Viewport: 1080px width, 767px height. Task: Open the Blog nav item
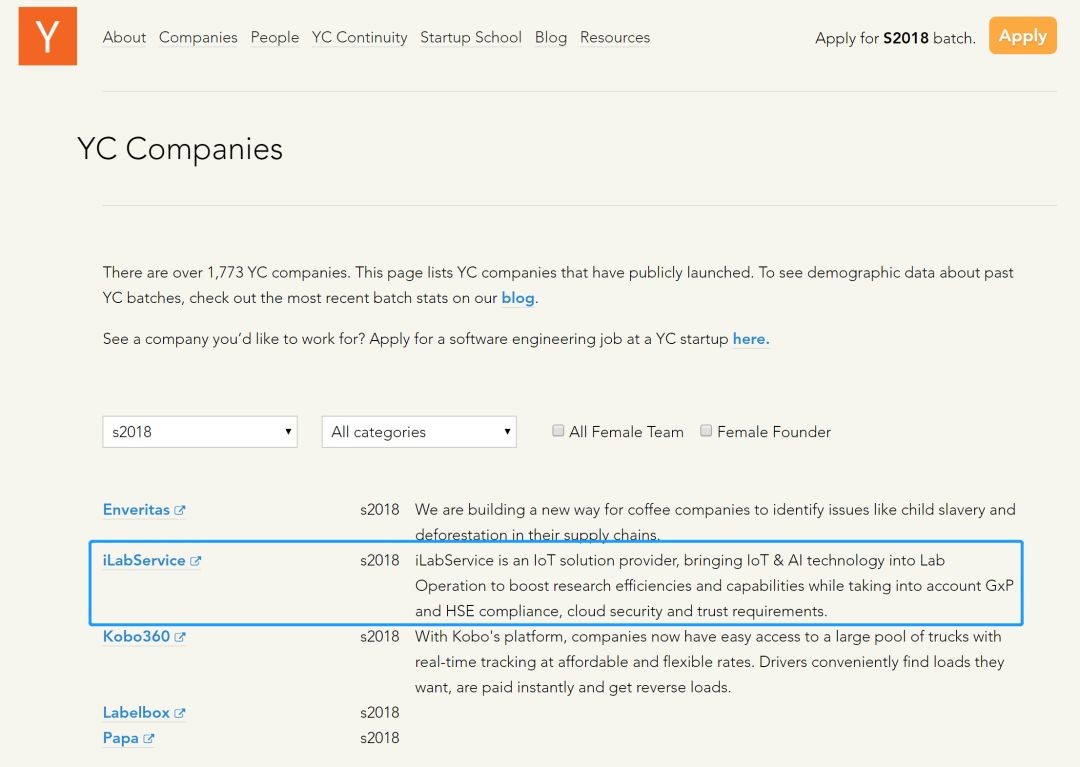pos(551,37)
